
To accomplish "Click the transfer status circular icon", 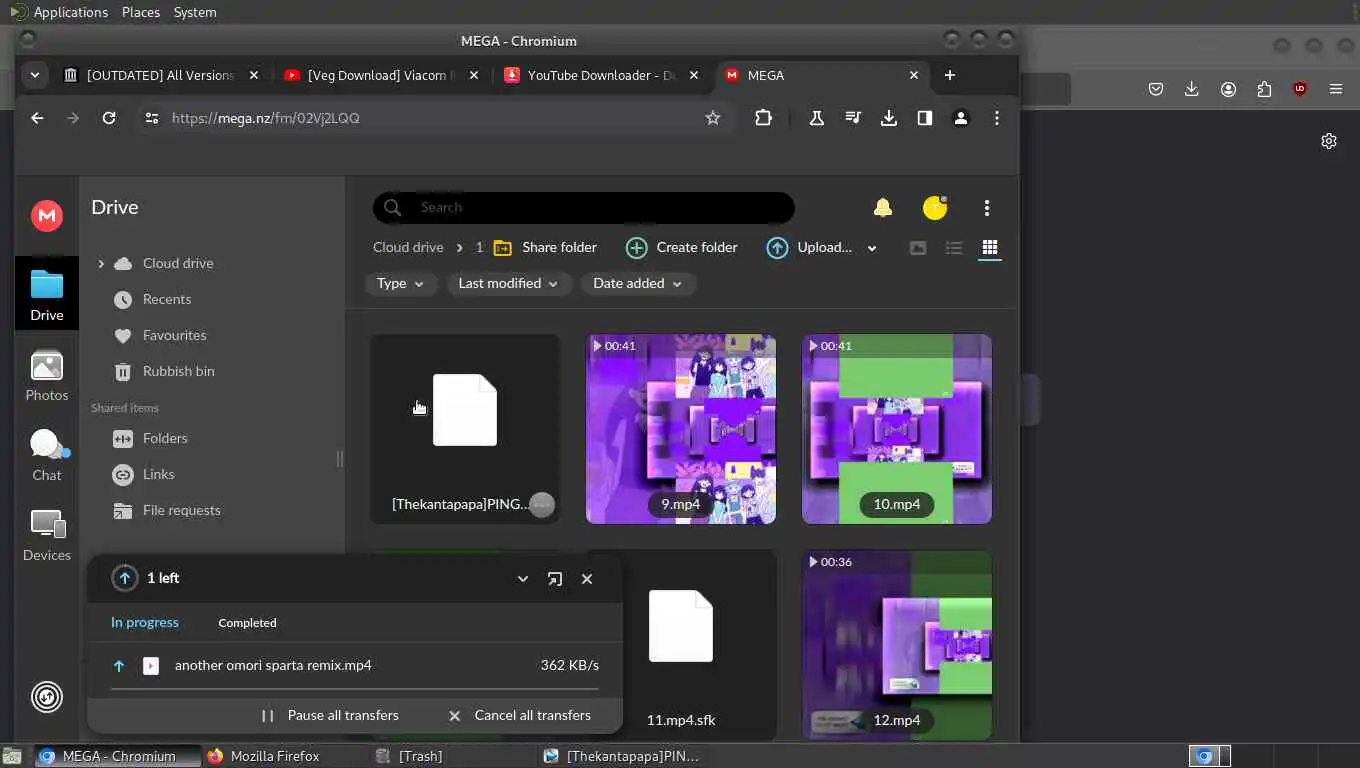I will [x=47, y=697].
